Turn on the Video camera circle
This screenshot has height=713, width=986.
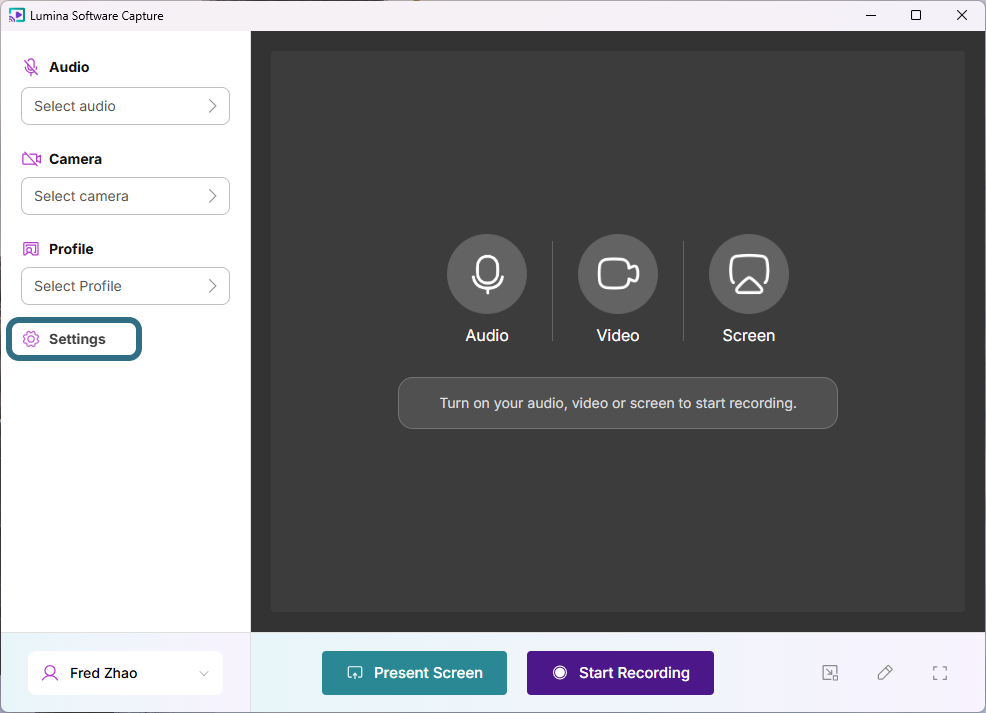[x=618, y=274]
